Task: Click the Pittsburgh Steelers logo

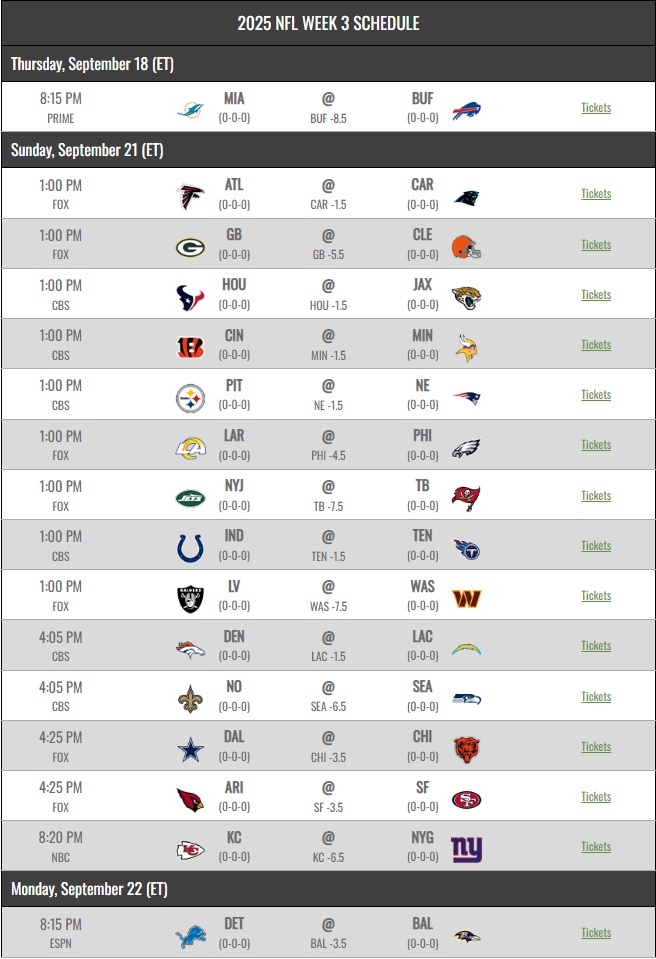Action: pos(190,397)
